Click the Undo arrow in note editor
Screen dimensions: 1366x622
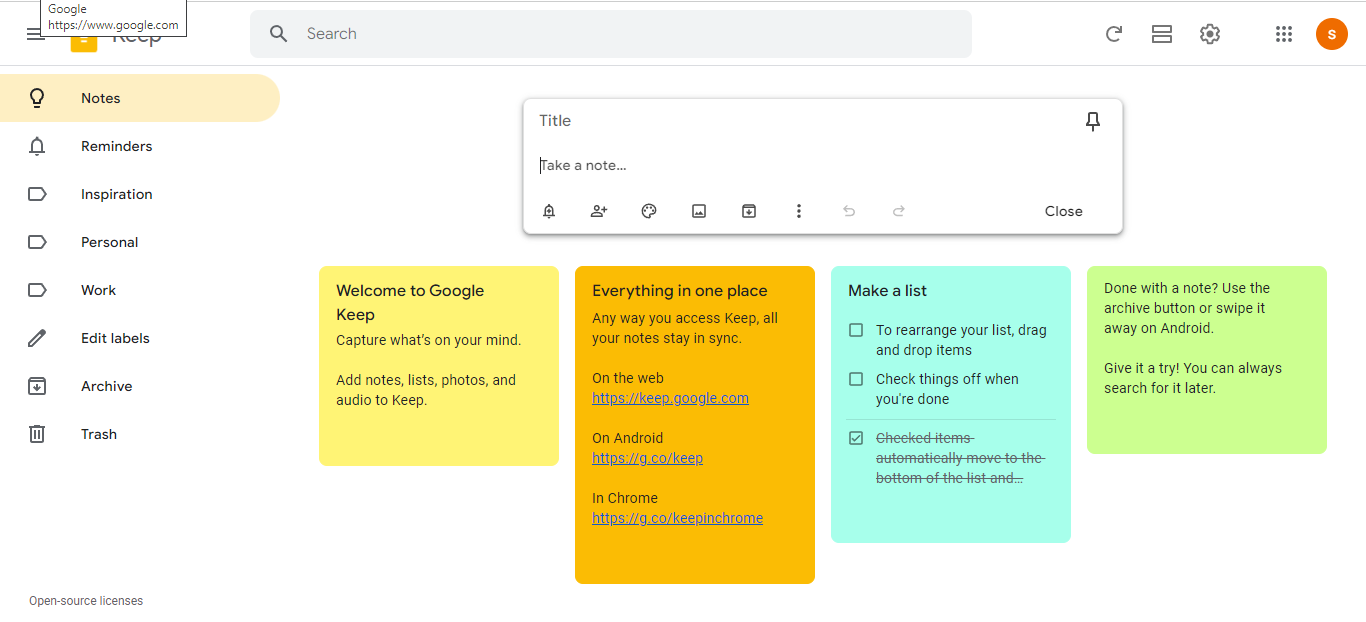[849, 211]
